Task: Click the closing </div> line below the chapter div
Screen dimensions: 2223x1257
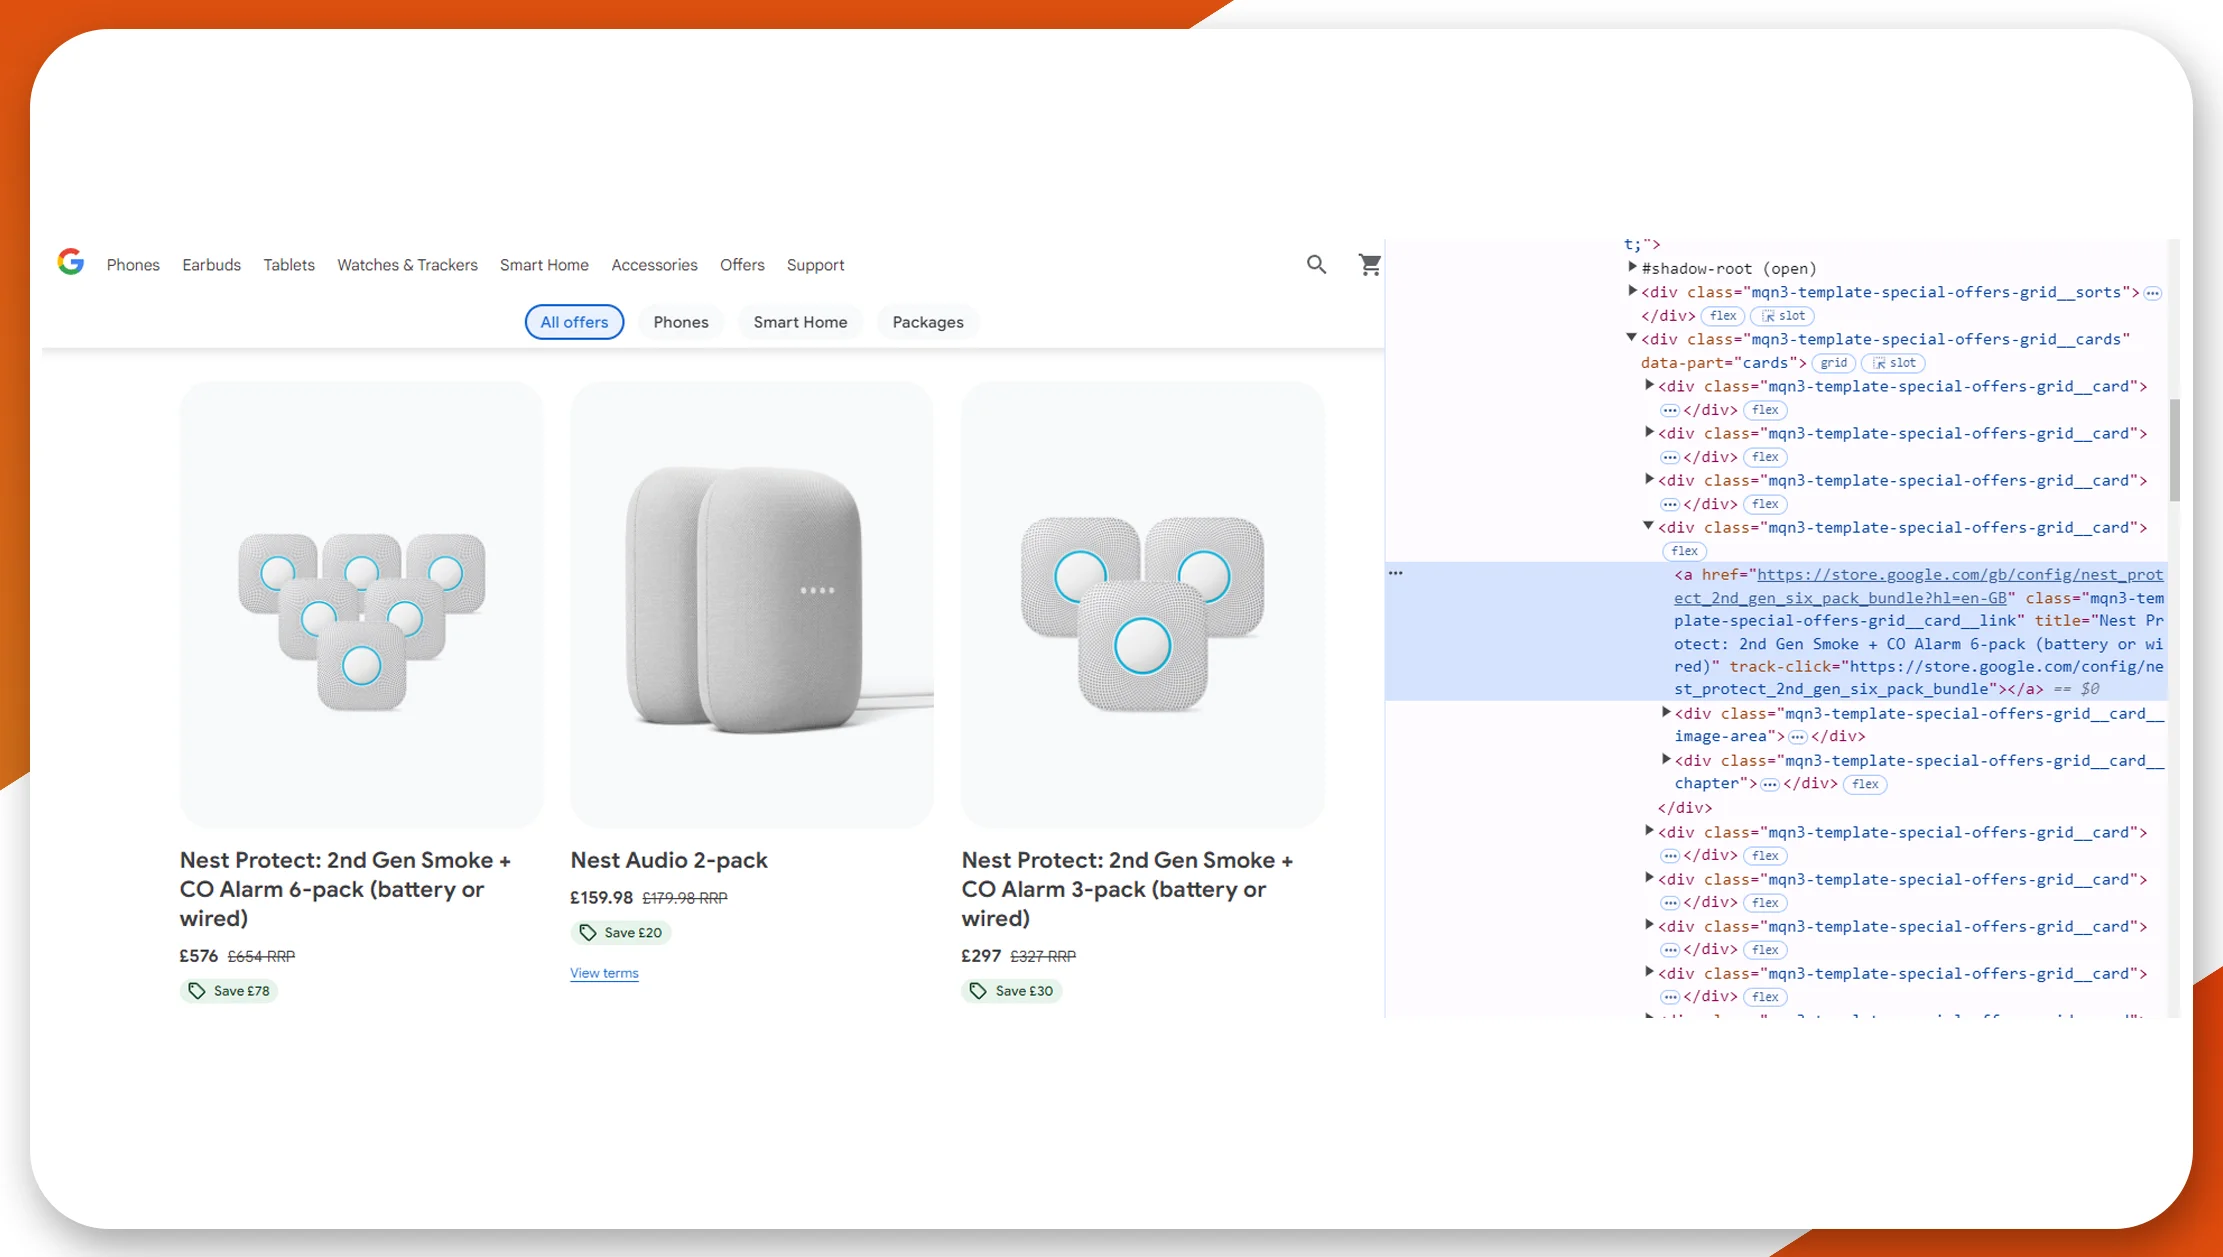Action: [1685, 808]
